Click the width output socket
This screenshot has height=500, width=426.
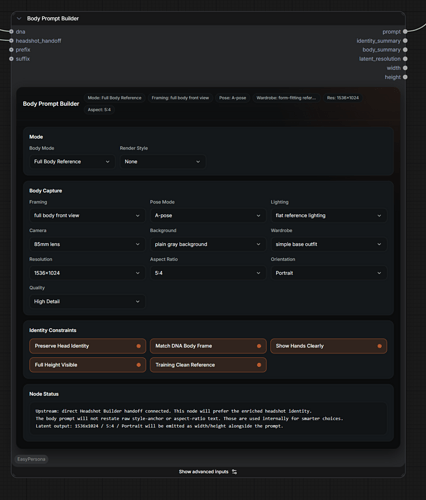[x=405, y=68]
